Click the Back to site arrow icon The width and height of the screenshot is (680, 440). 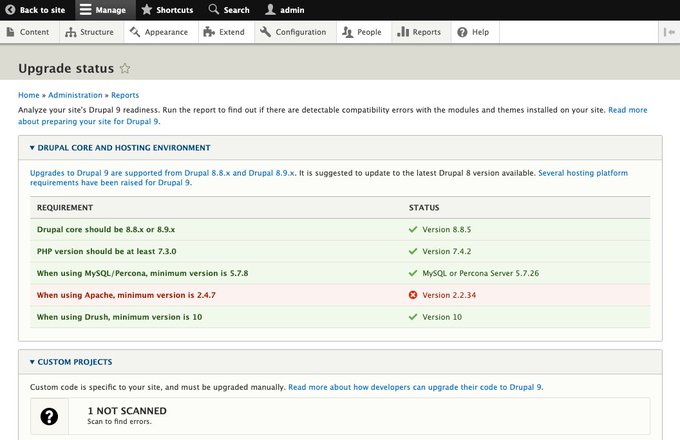click(x=10, y=10)
